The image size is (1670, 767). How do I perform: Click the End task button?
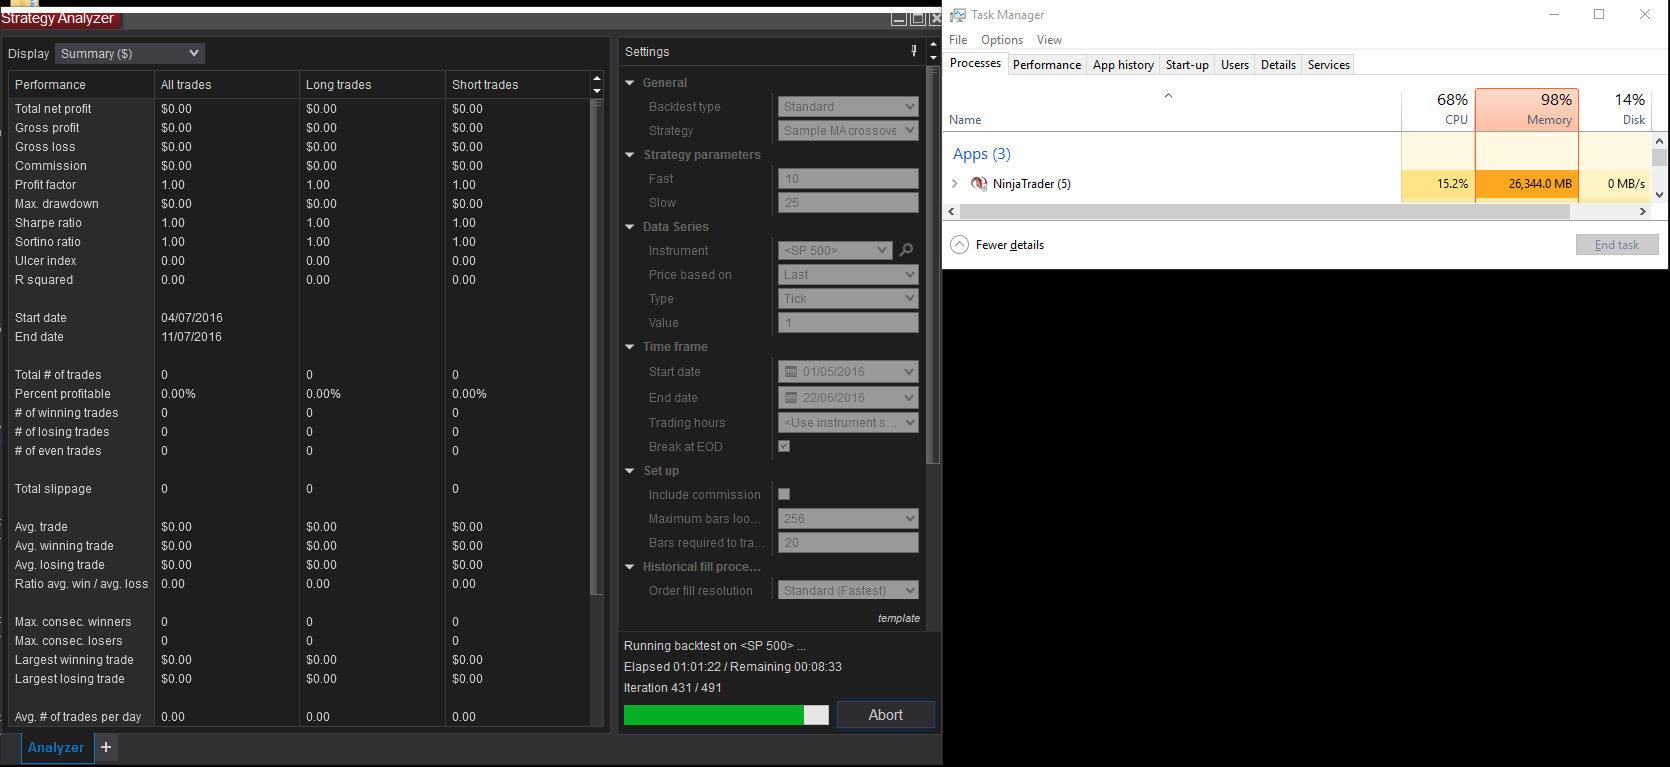tap(1617, 245)
